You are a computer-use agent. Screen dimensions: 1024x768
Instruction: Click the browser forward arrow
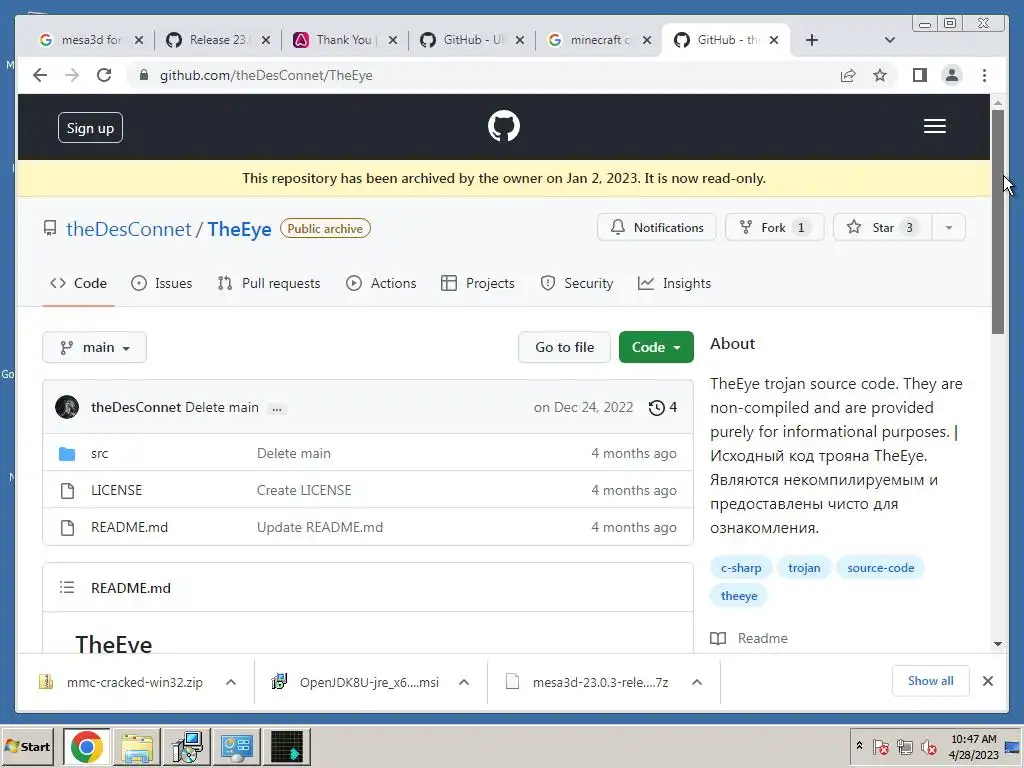pyautogui.click(x=72, y=75)
